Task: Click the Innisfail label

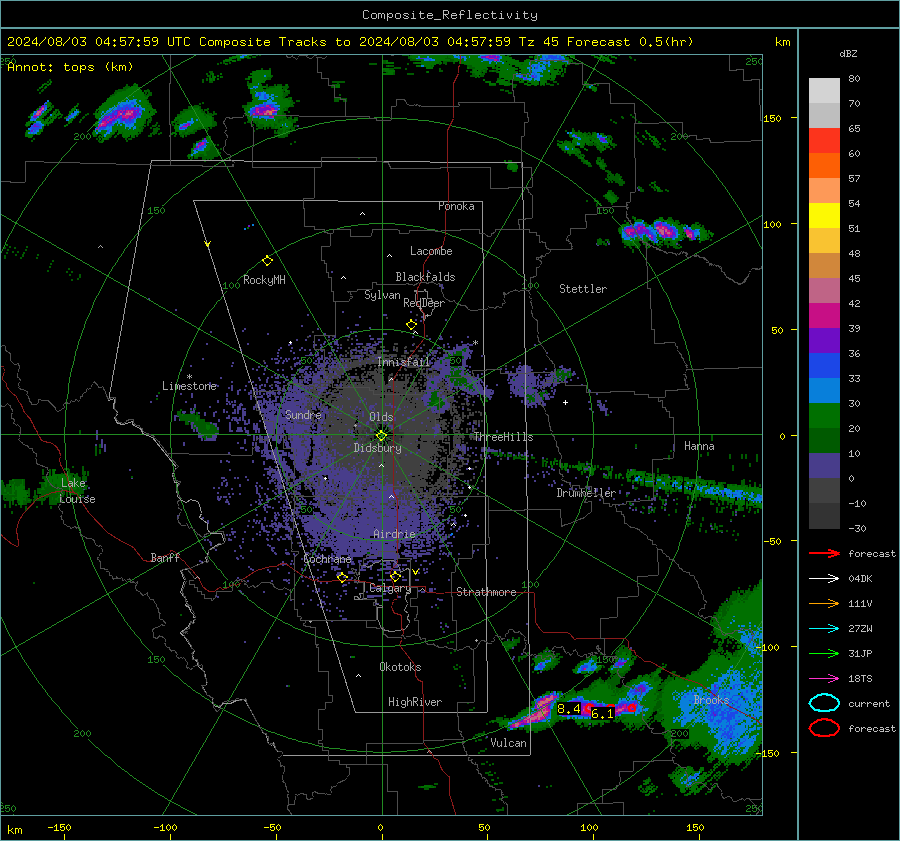Action: click(x=404, y=362)
